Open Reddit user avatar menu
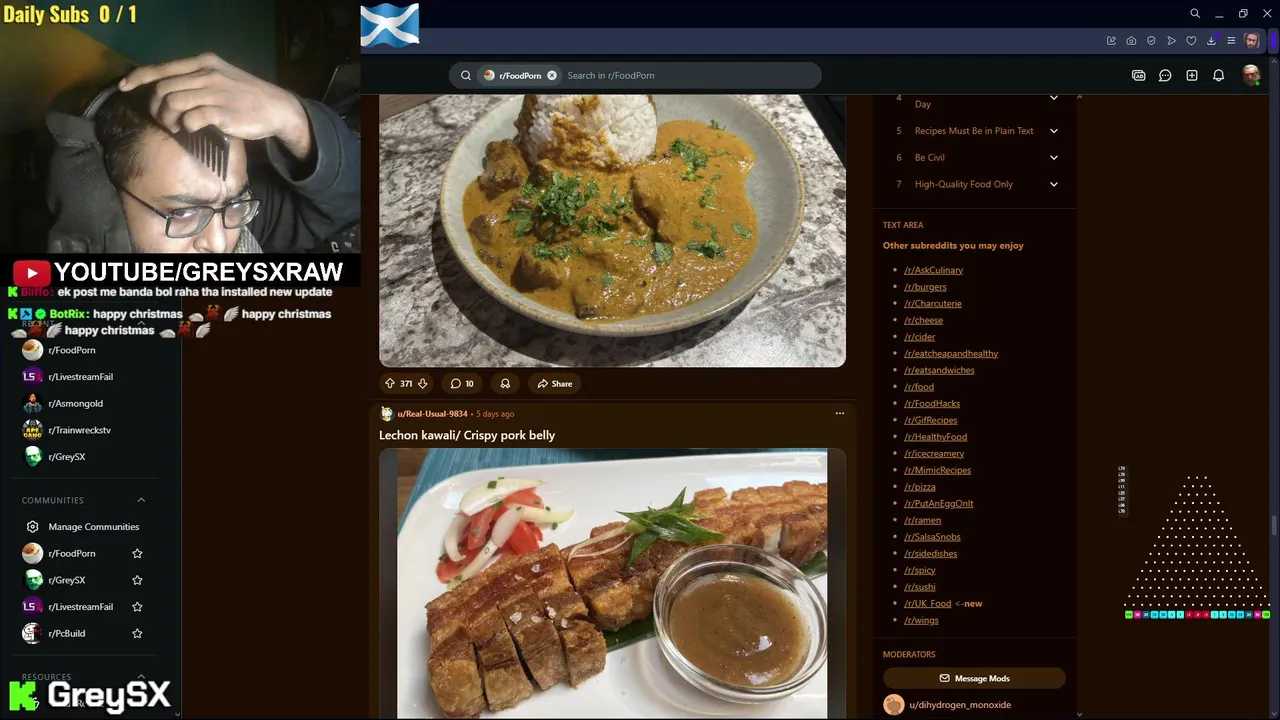1280x720 pixels. tap(1251, 75)
